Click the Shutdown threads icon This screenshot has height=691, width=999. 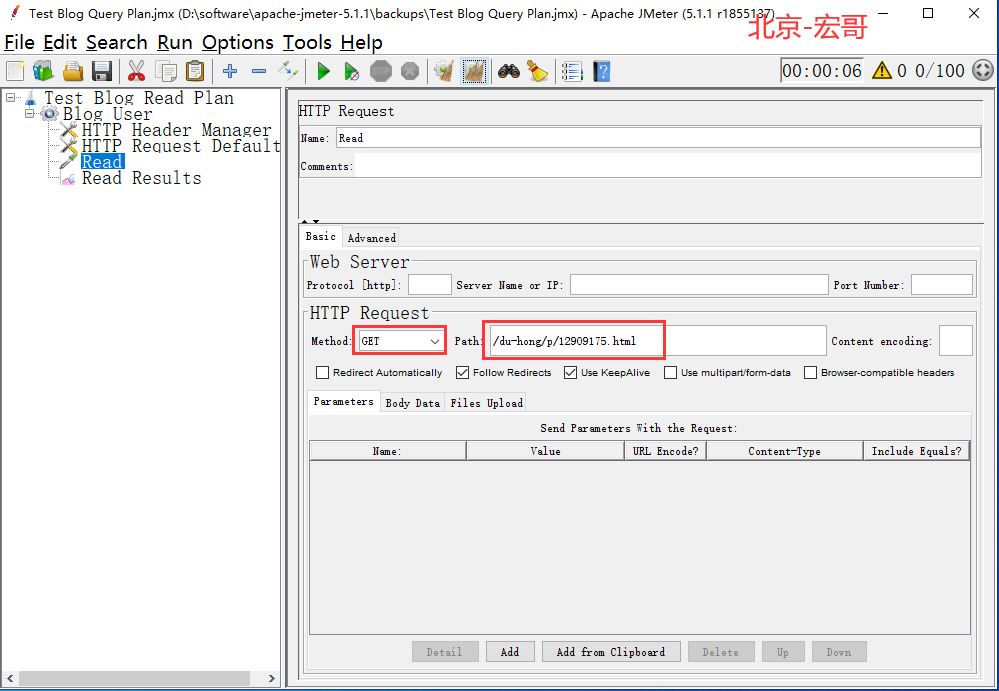click(410, 71)
